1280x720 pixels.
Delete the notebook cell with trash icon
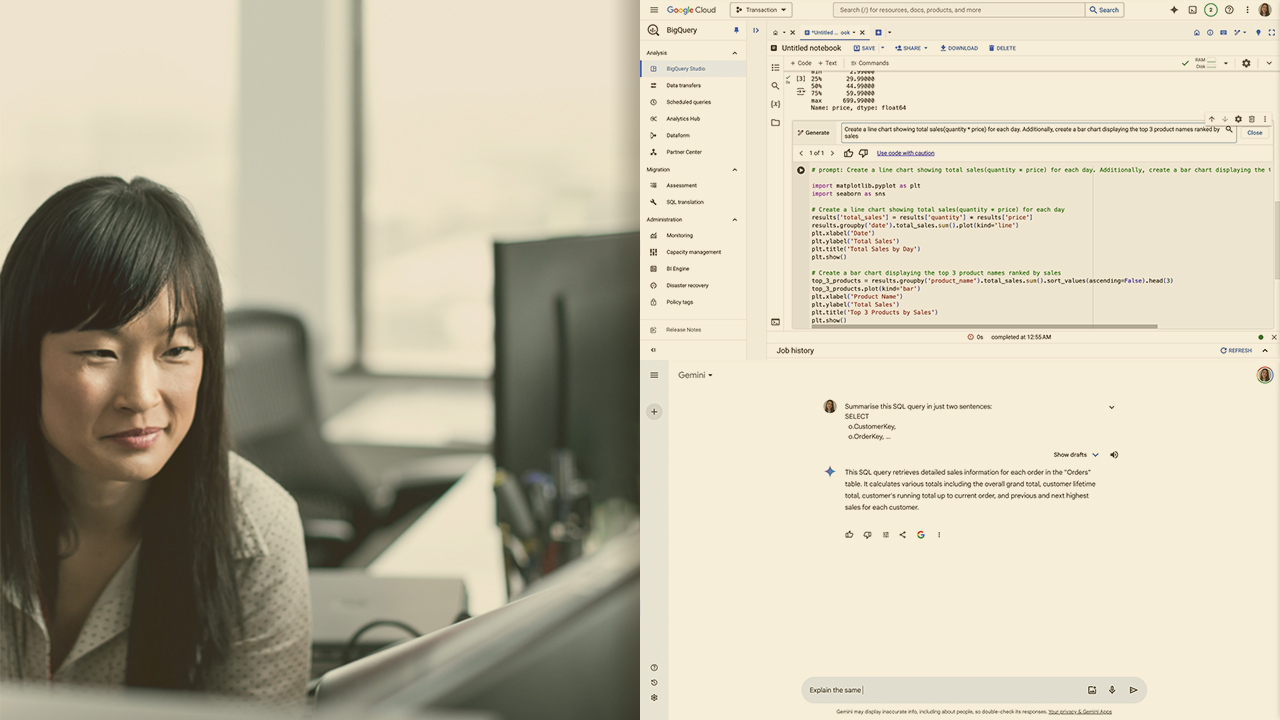coord(1251,119)
